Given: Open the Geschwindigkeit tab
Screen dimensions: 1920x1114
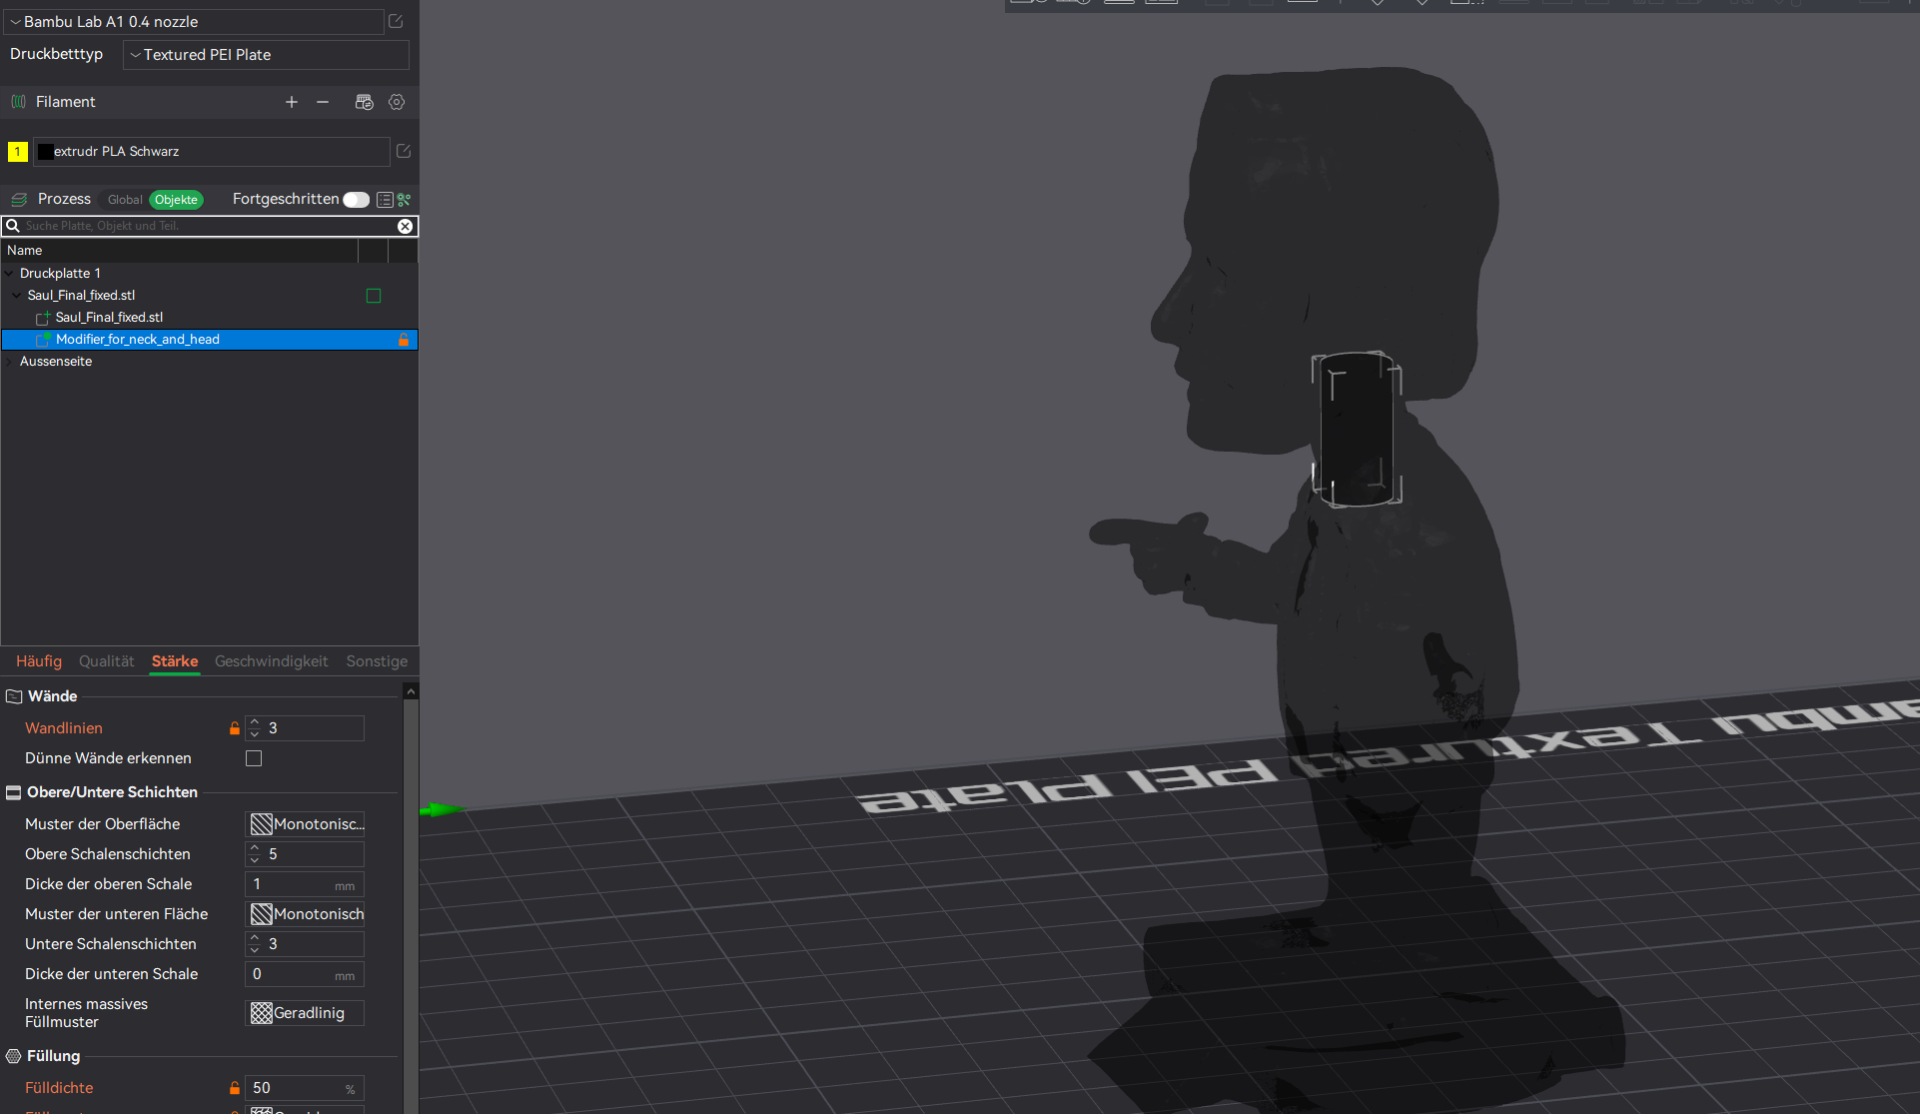Looking at the screenshot, I should 271,661.
